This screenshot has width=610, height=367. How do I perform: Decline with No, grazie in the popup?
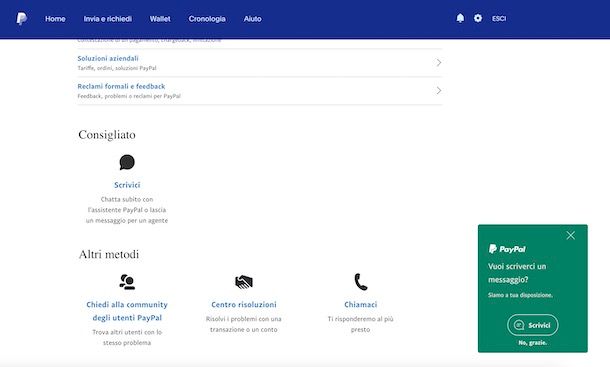(x=533, y=343)
